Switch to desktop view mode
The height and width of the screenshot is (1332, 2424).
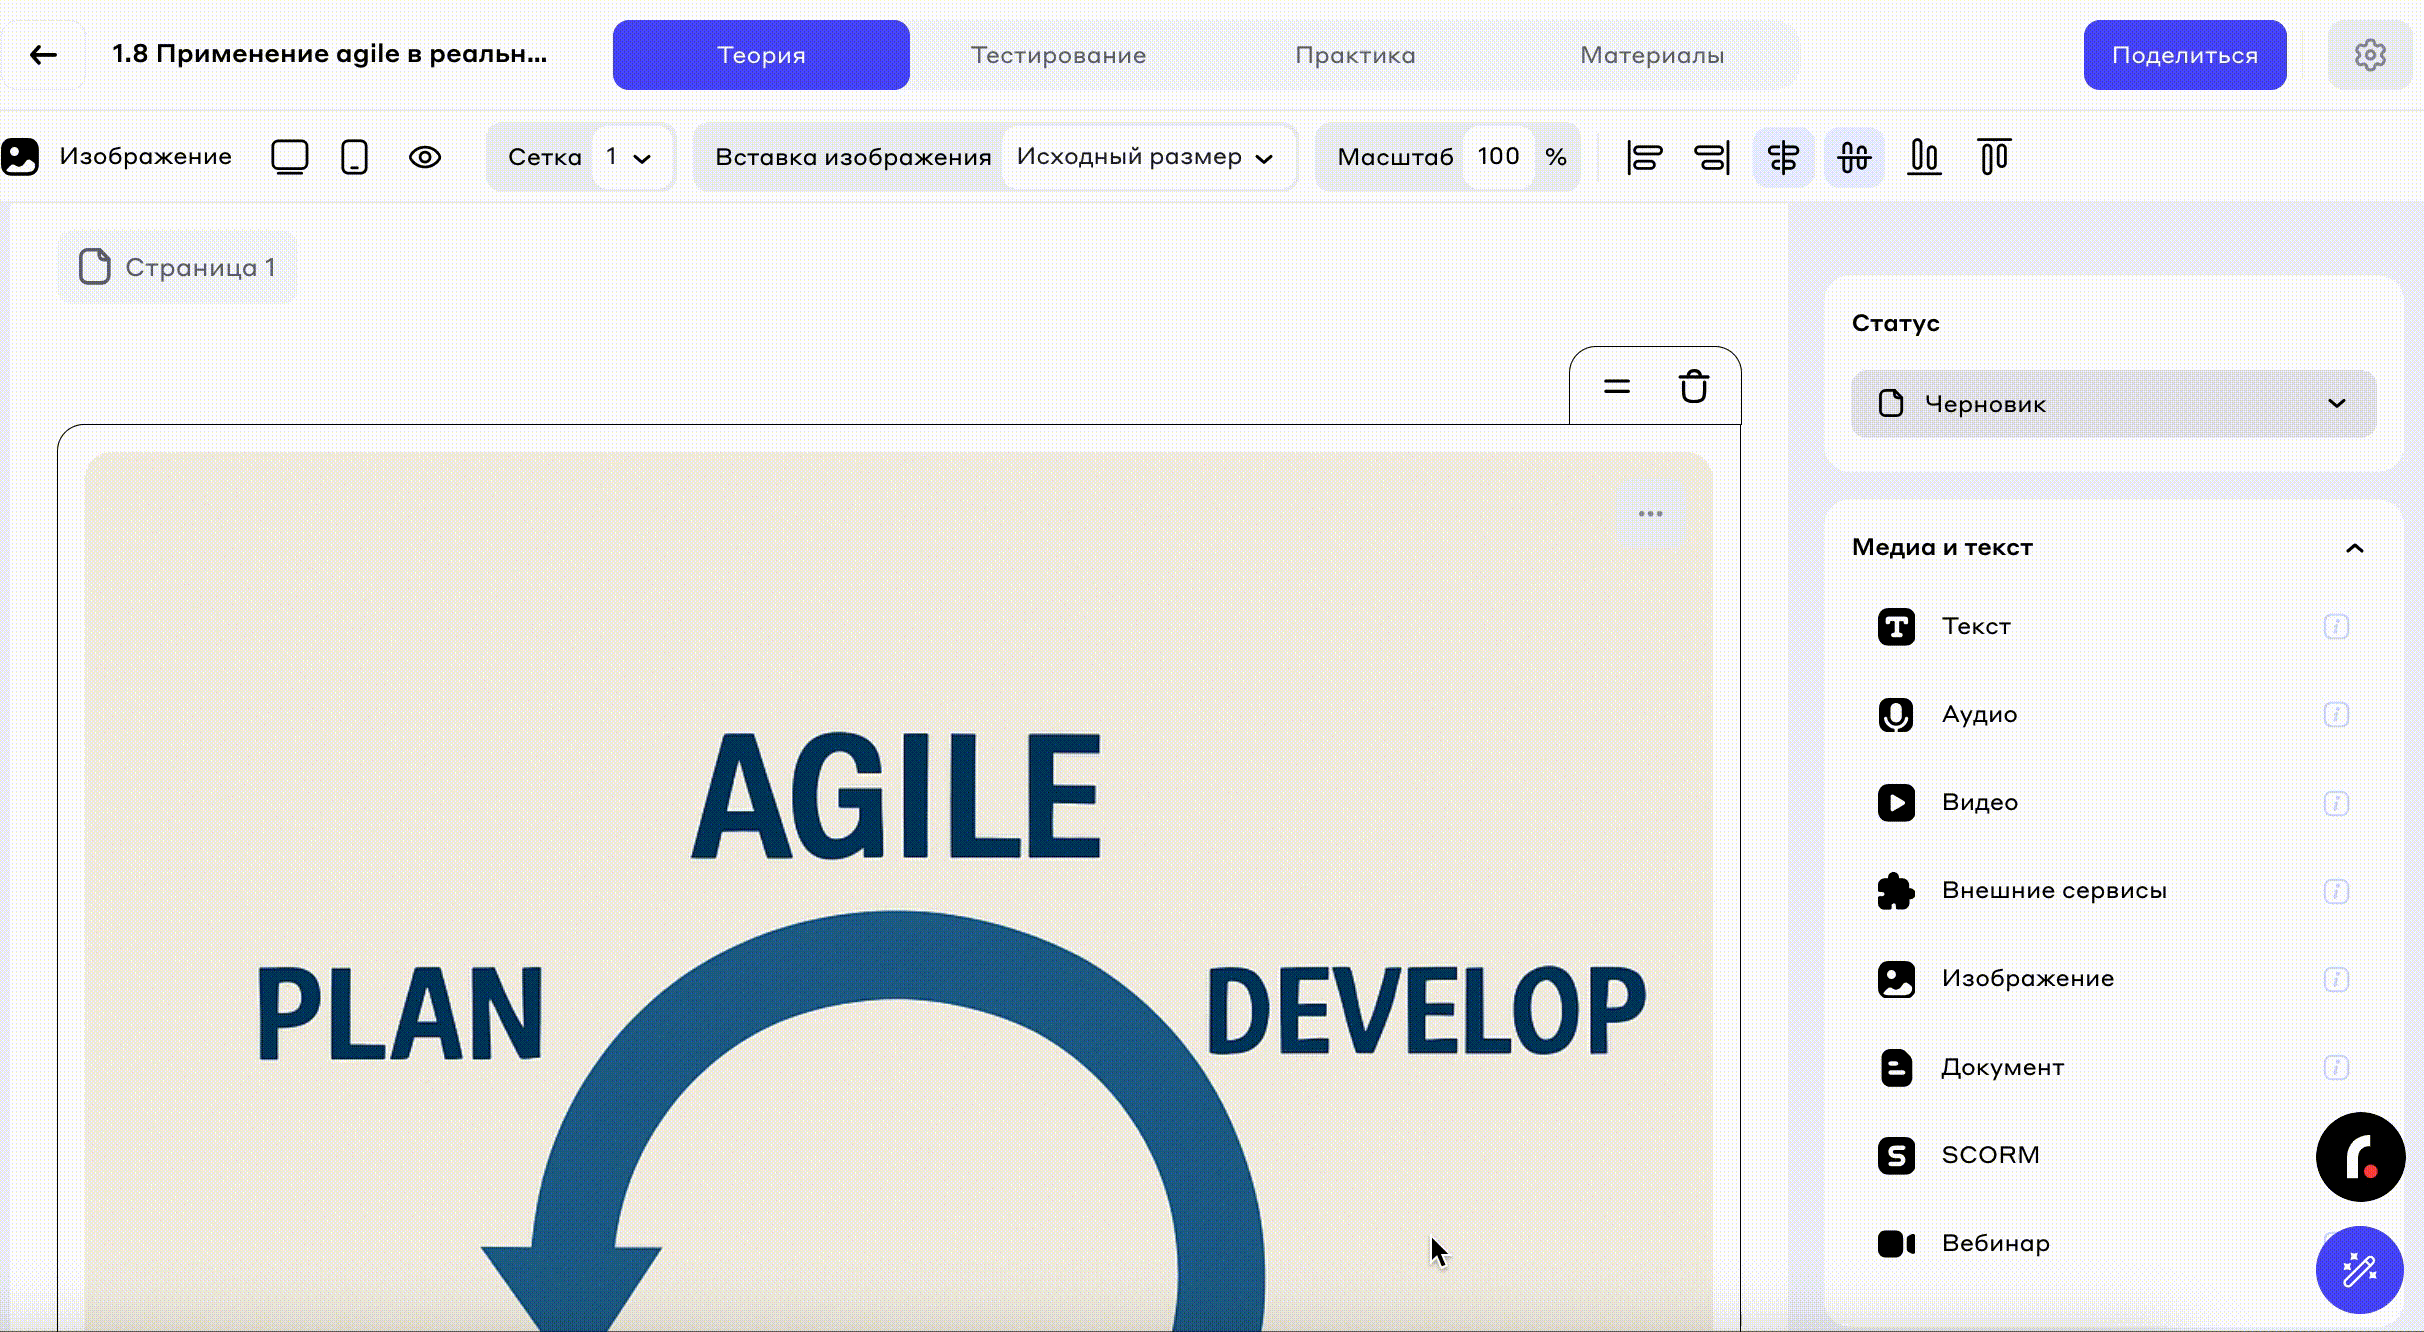290,157
